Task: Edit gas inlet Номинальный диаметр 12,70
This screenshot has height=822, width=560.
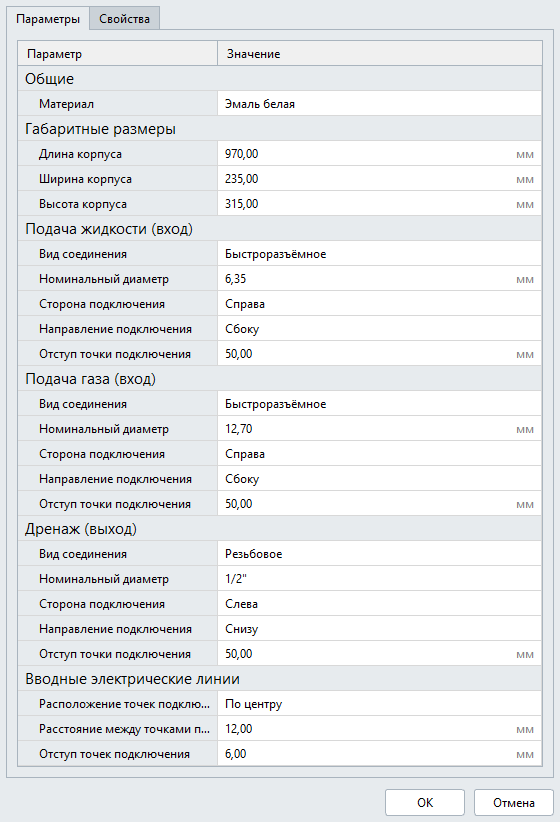Action: pos(380,429)
